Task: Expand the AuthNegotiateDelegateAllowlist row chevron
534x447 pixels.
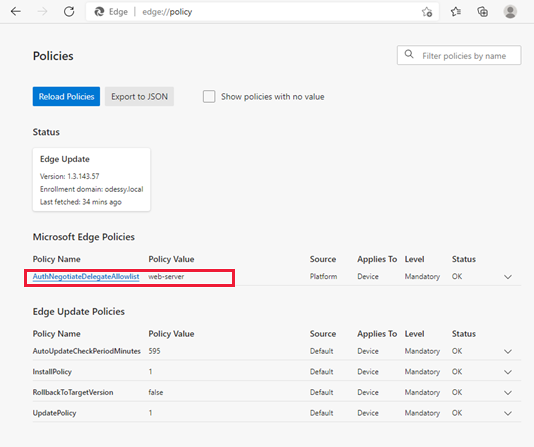Action: [x=508, y=277]
